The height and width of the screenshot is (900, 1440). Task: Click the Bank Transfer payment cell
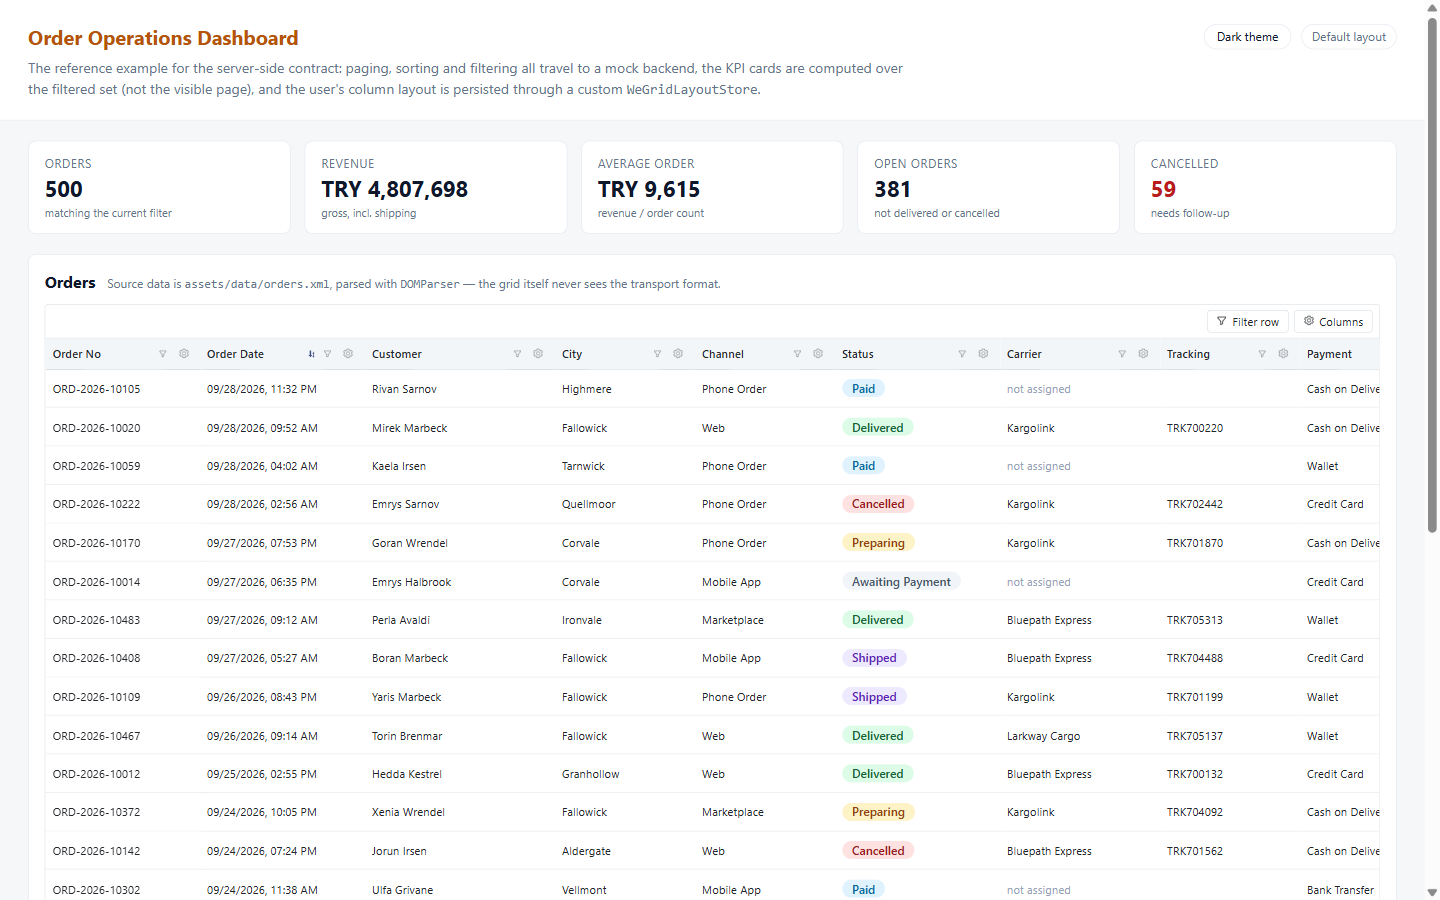click(1340, 890)
